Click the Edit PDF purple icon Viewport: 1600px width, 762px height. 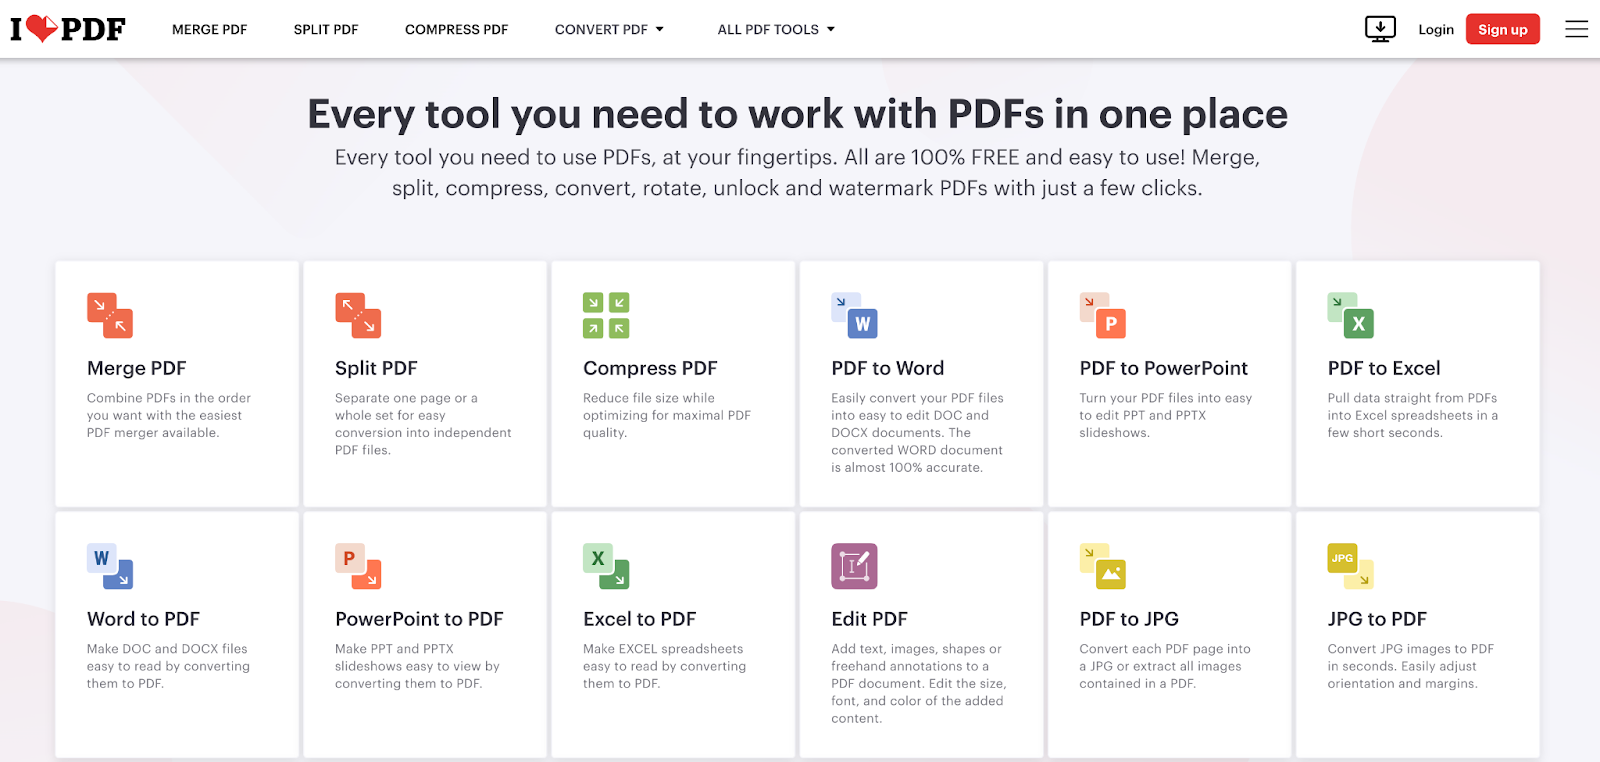pos(854,566)
